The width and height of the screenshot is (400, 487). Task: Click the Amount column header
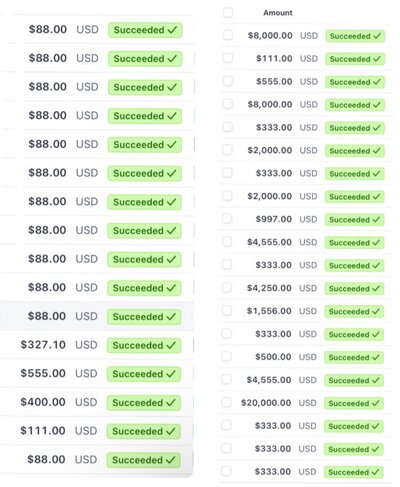point(278,13)
